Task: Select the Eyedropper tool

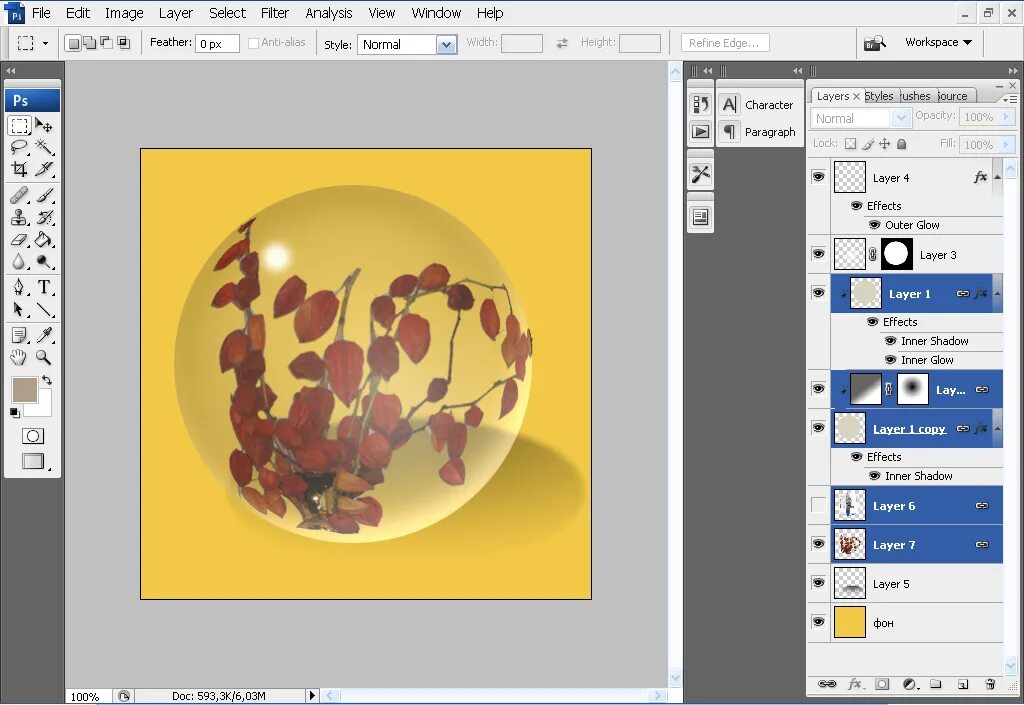Action: (x=44, y=335)
